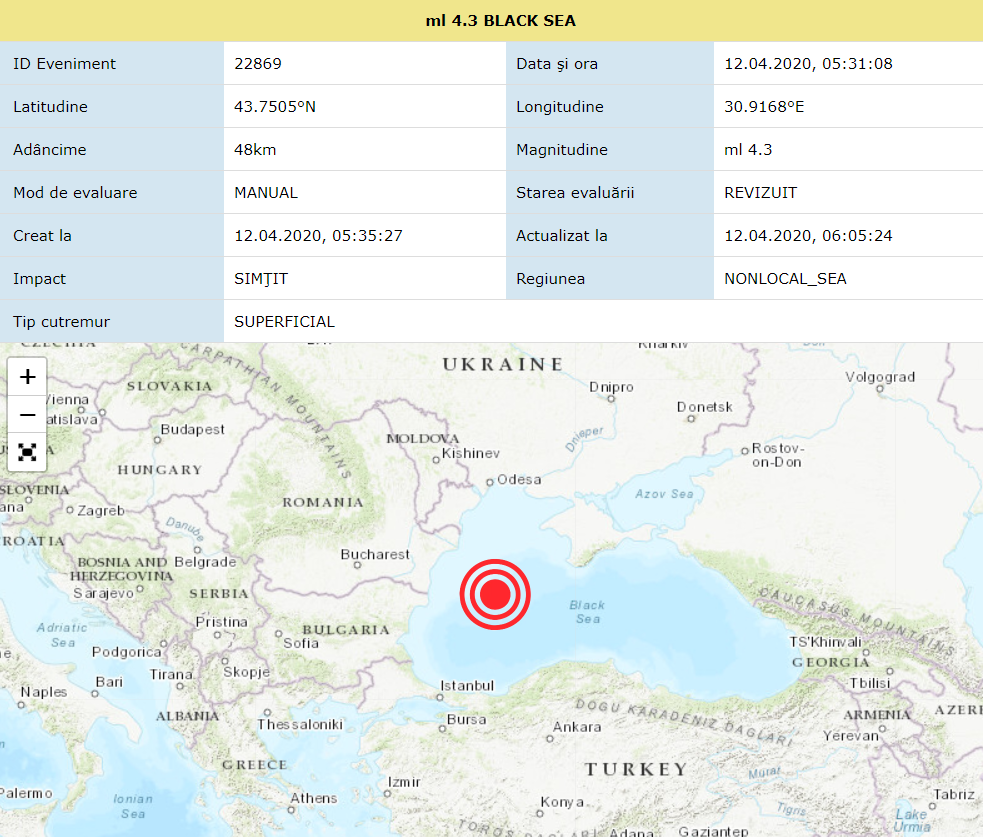Click the SUPERFICIAL earthquake type value
The image size is (983, 837).
[284, 322]
